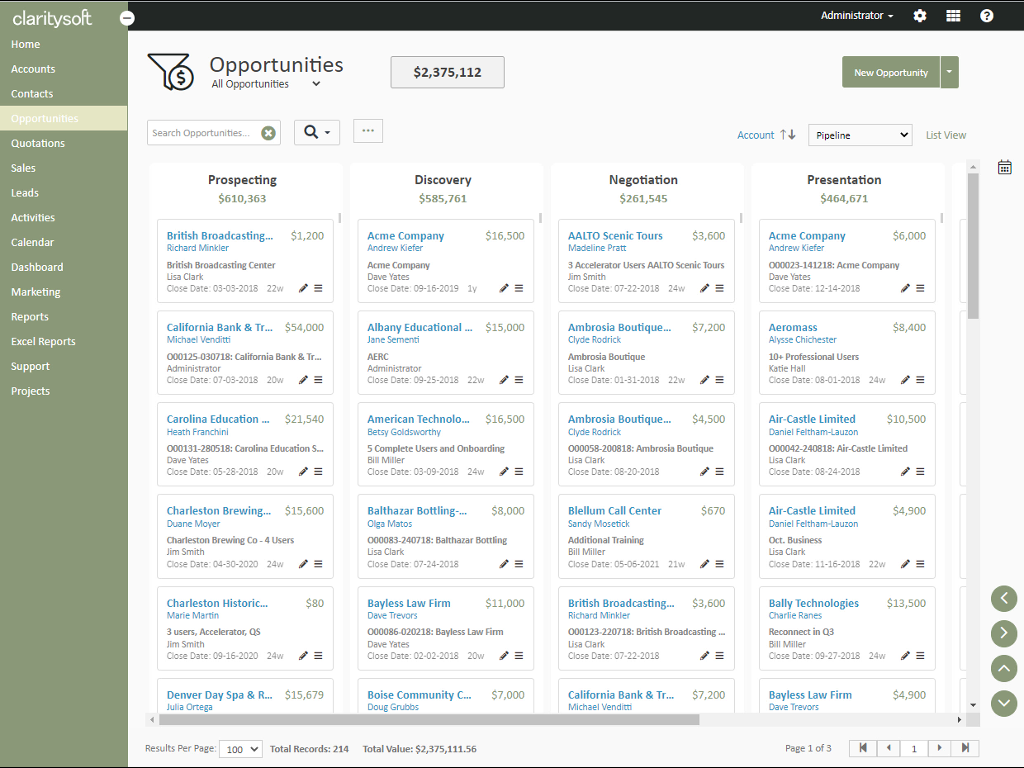The image size is (1024, 768).
Task: Open the more options ellipsis button
Action: point(368,131)
